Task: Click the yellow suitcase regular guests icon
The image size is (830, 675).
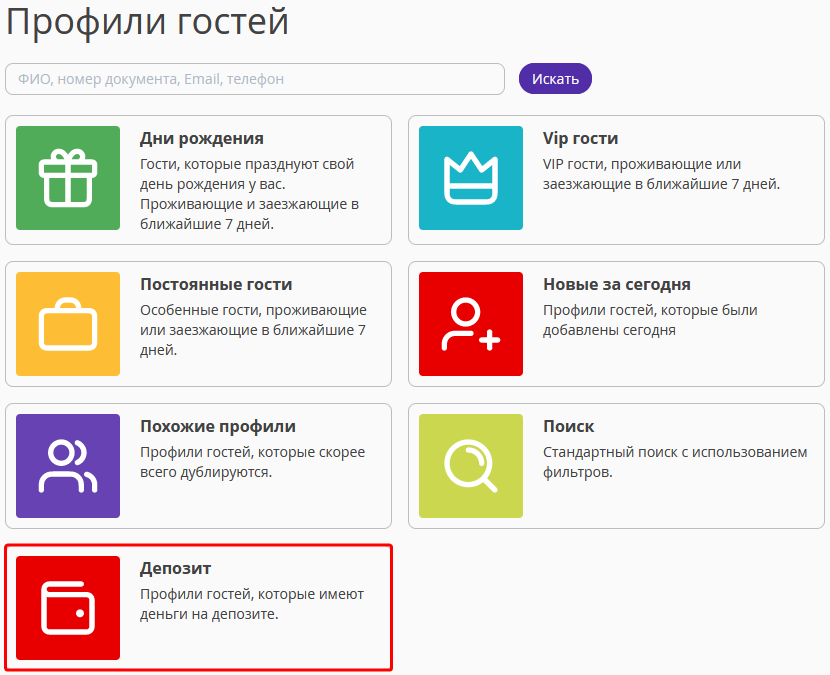Action: [x=68, y=324]
